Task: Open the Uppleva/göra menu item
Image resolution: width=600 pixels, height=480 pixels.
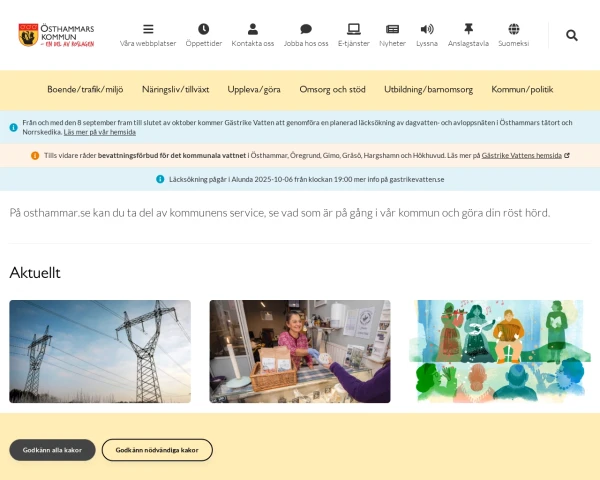Action: click(254, 90)
